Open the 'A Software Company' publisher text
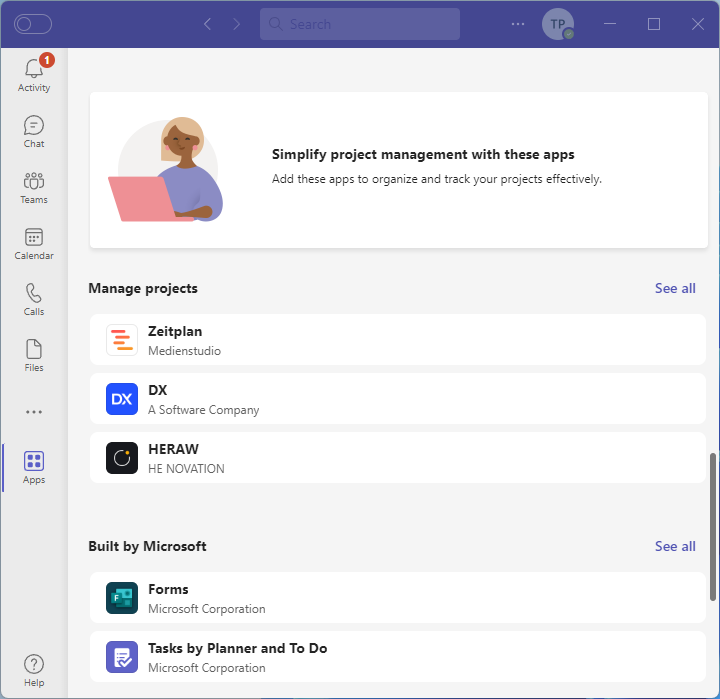This screenshot has height=699, width=720. pyautogui.click(x=203, y=410)
